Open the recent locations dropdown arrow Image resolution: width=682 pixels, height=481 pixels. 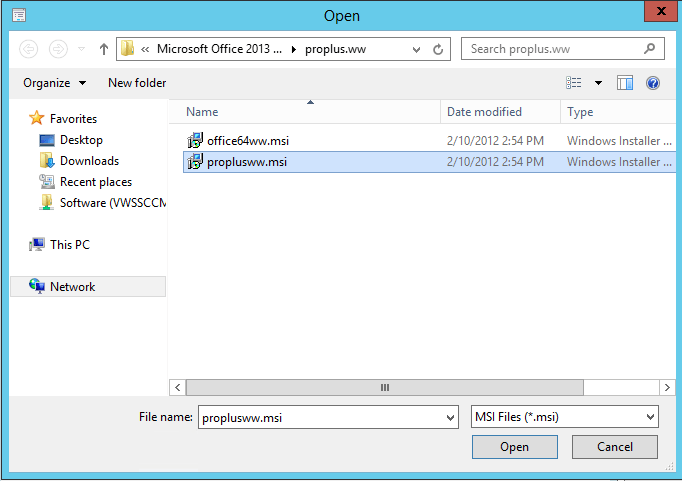coord(81,49)
